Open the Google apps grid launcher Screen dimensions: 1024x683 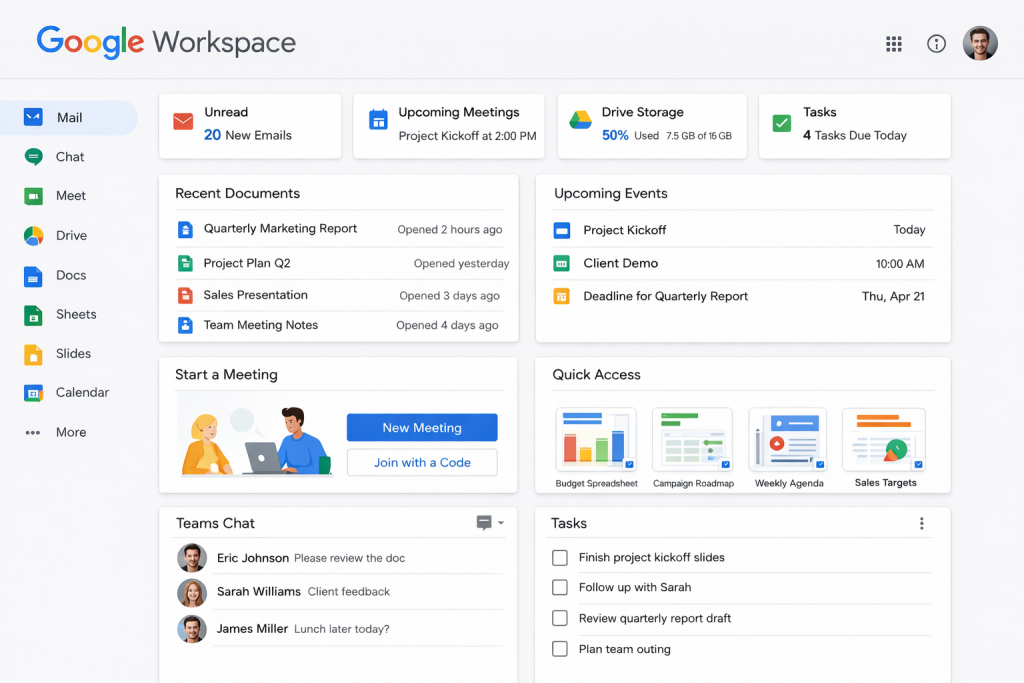894,44
